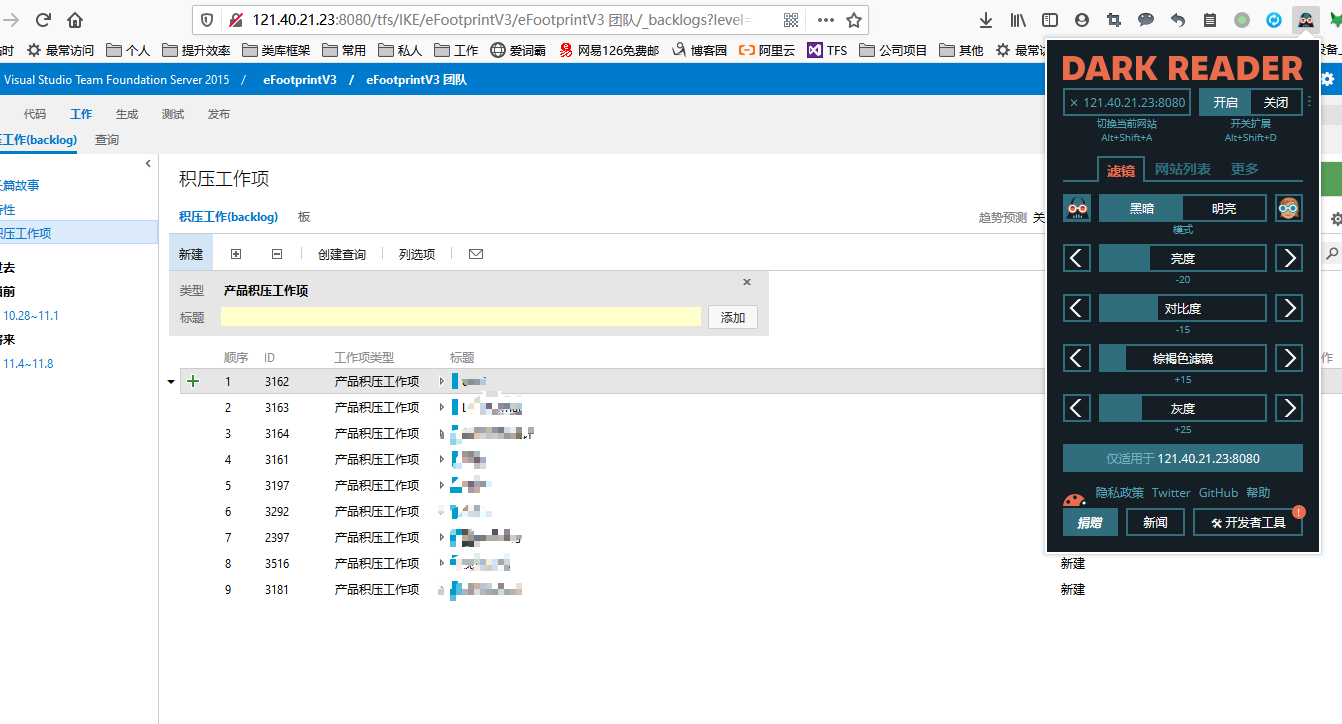Open the GitHub link in Dark Reader

pyautogui.click(x=1218, y=493)
